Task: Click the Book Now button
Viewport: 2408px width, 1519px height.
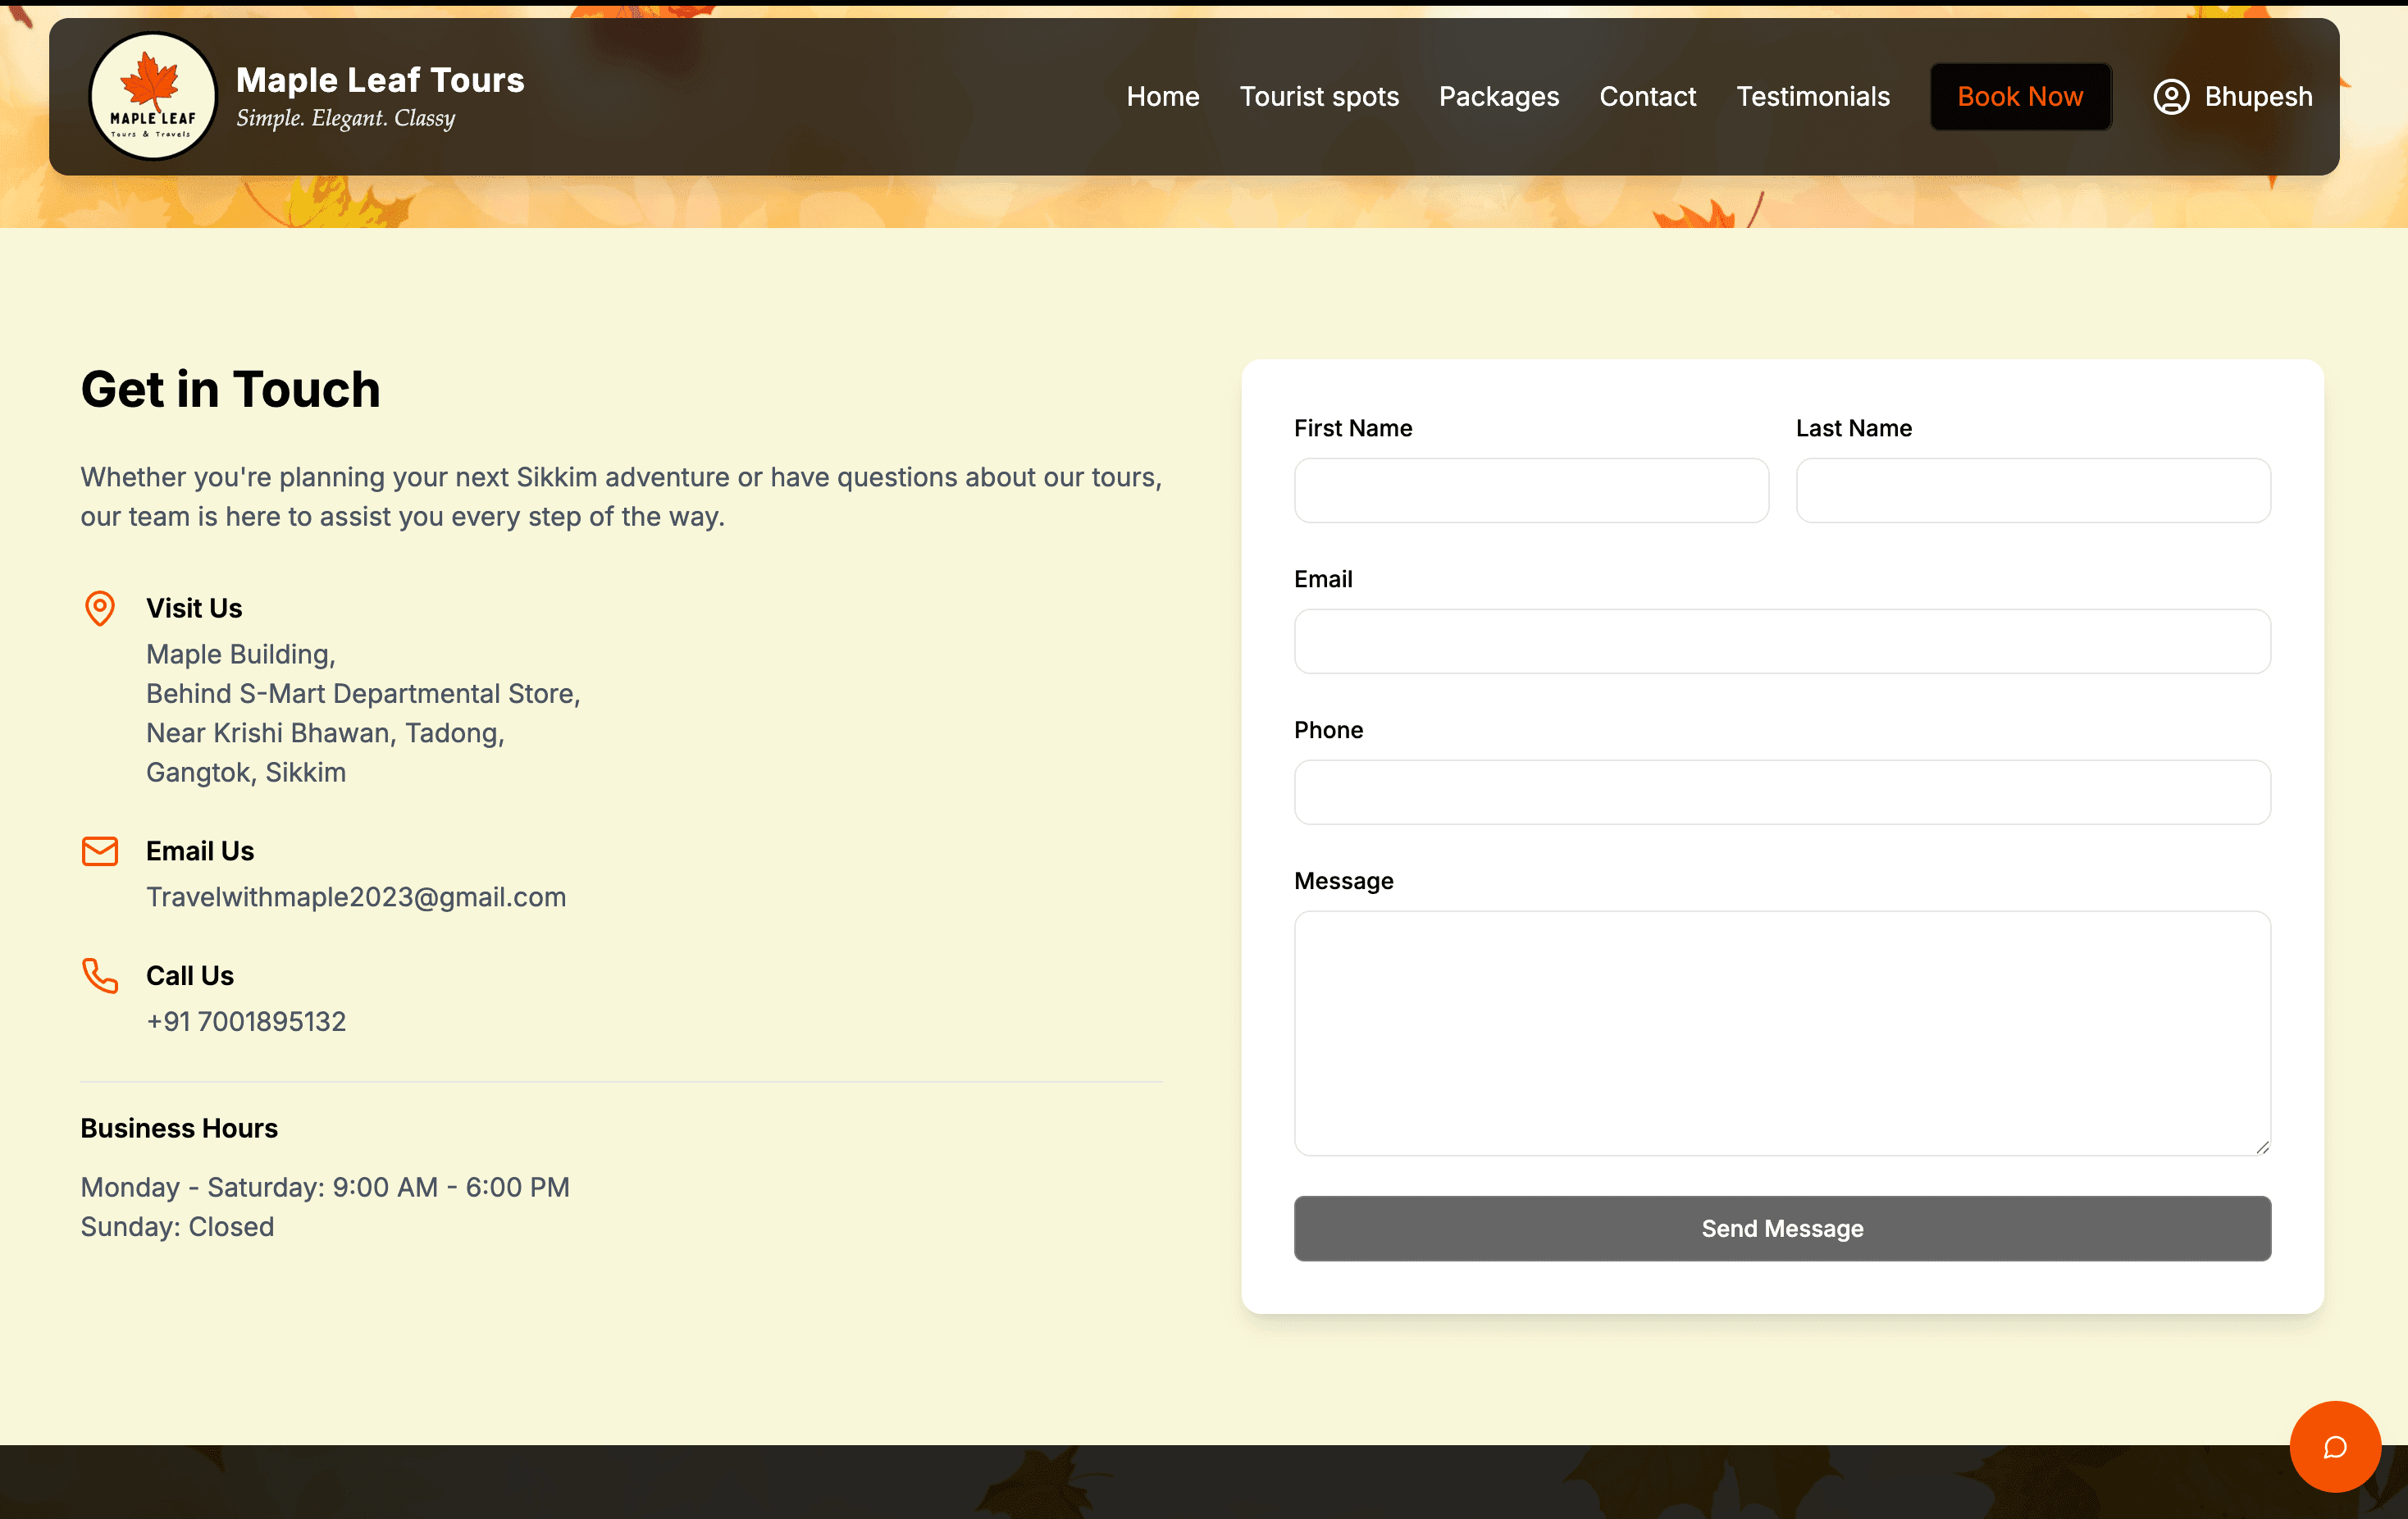Action: [x=2020, y=97]
